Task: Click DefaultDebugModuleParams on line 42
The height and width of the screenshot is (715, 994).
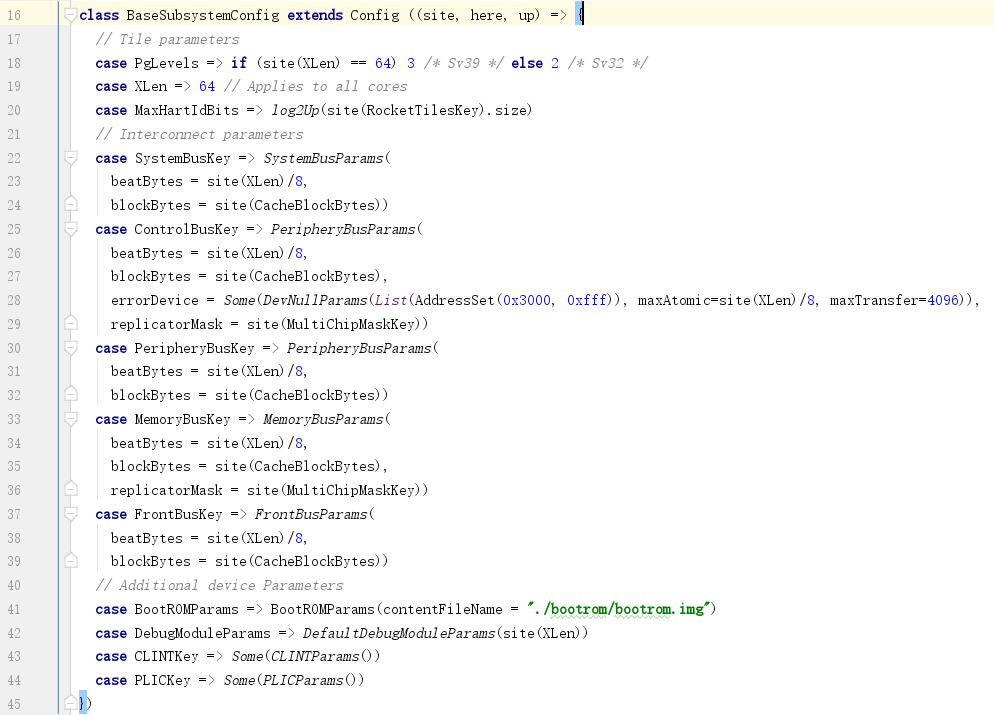Action: click(399, 633)
